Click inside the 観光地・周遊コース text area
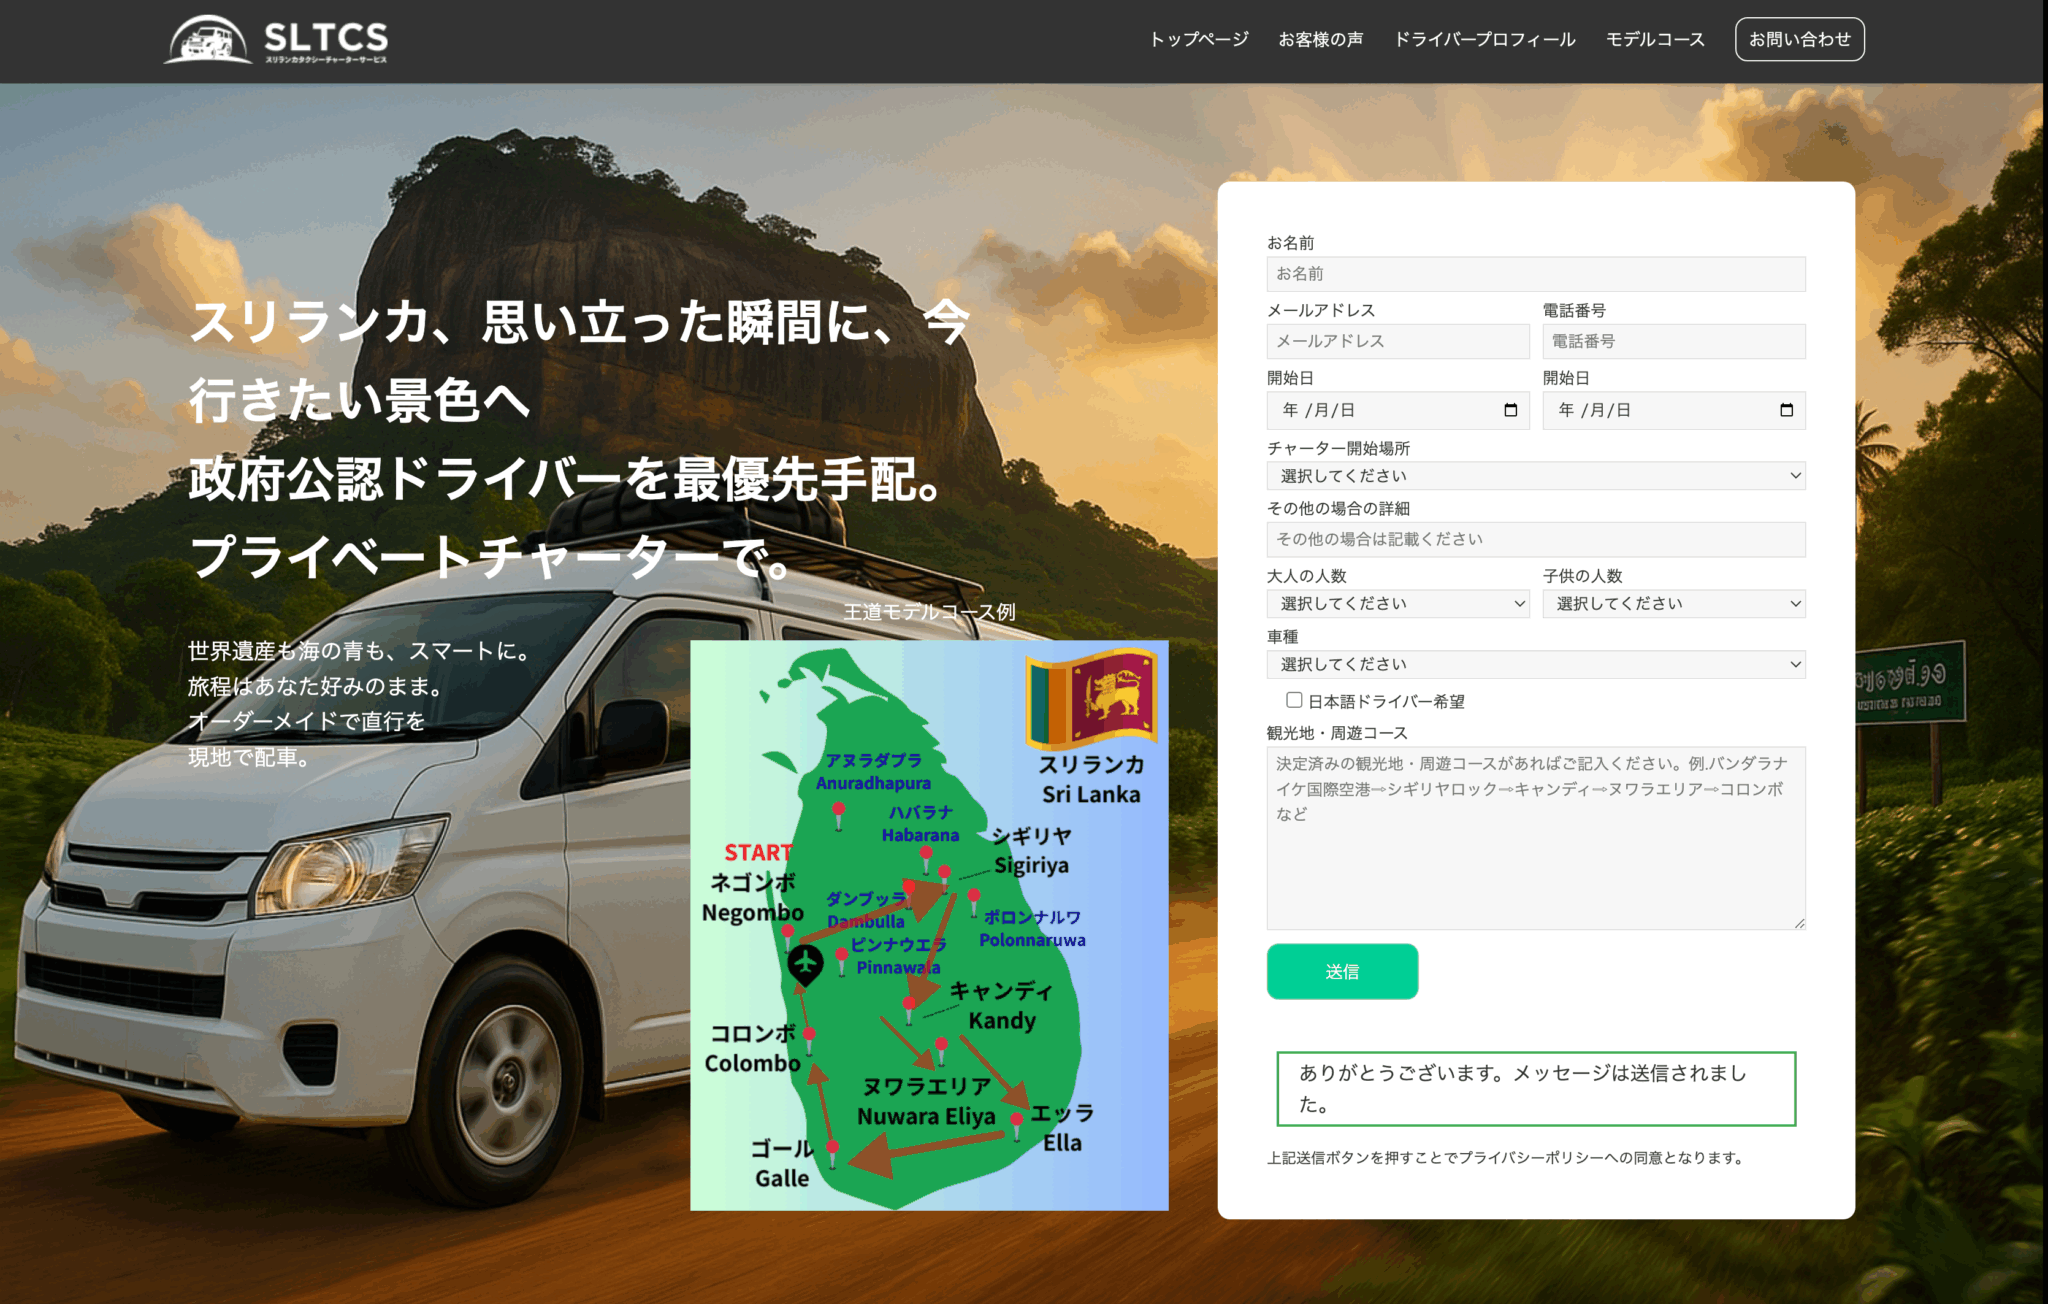This screenshot has width=2048, height=1304. coord(1536,838)
